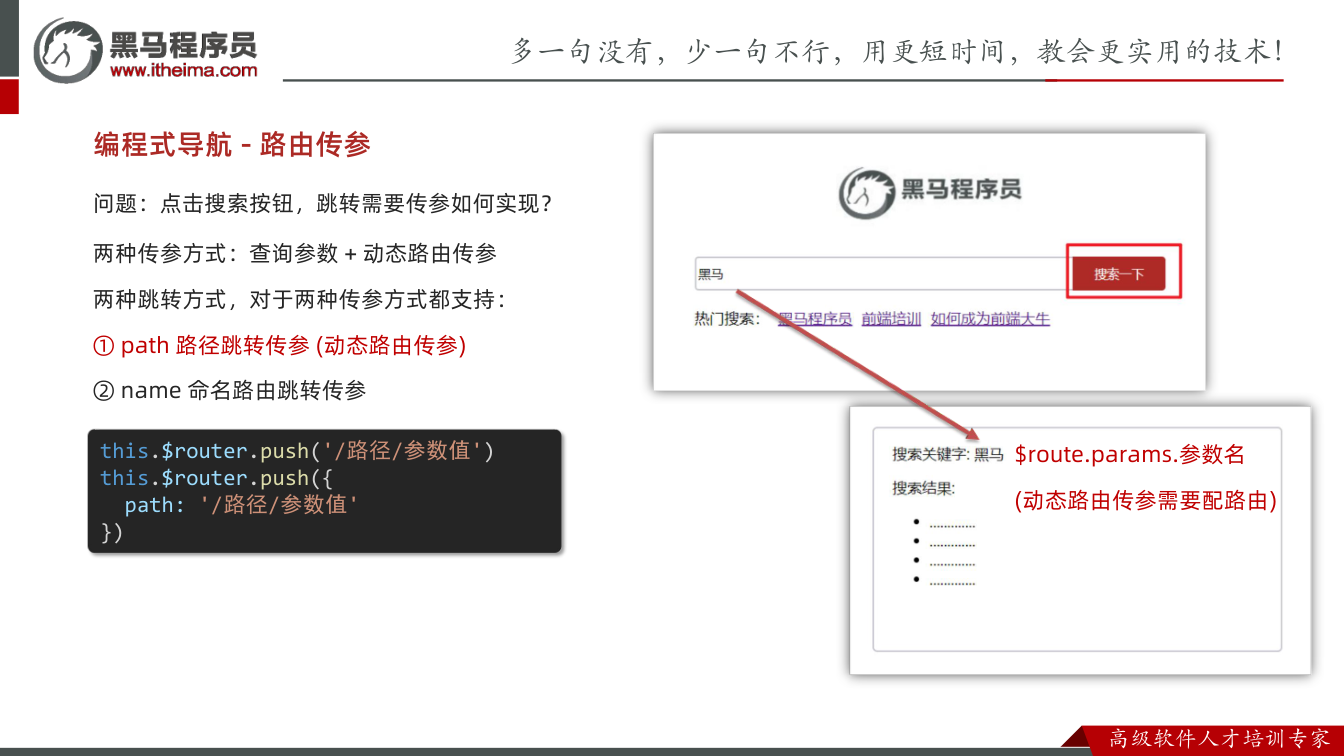Screen dimensions: 1344x756
Task: Click the search input containing 黑马
Action: coord(882,274)
